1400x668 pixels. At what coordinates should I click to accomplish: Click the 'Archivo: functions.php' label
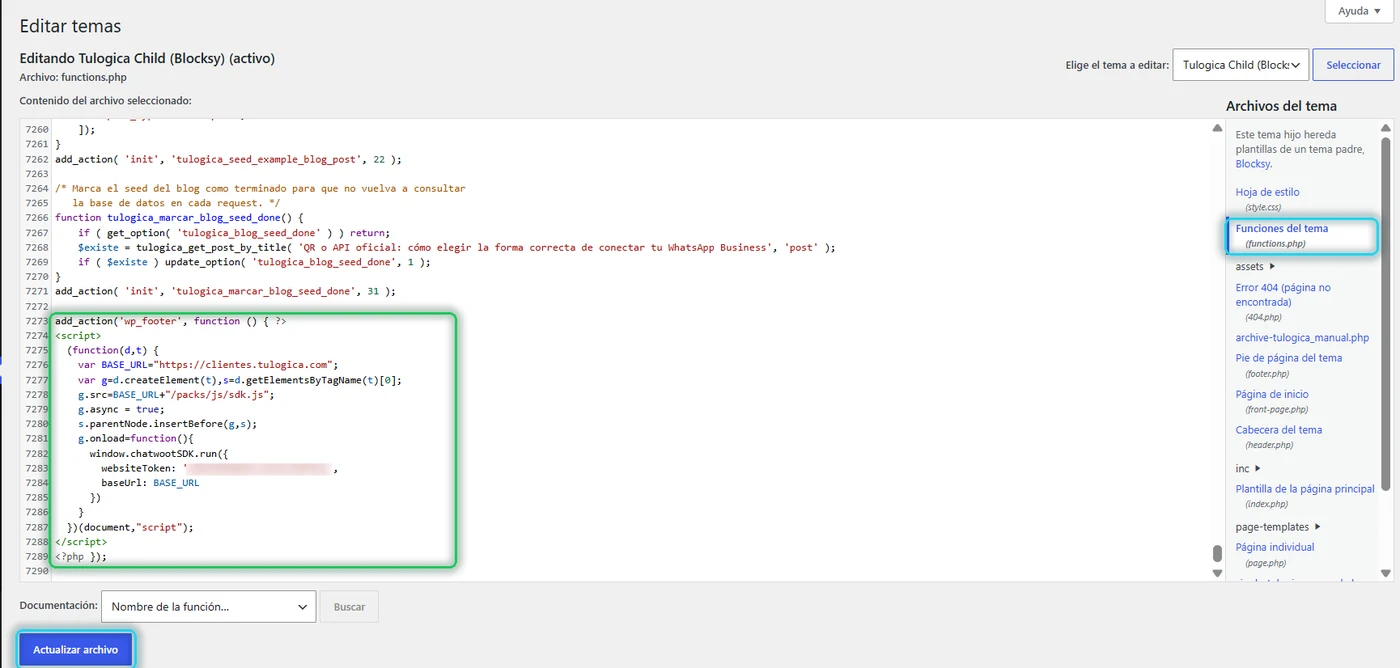click(73, 77)
